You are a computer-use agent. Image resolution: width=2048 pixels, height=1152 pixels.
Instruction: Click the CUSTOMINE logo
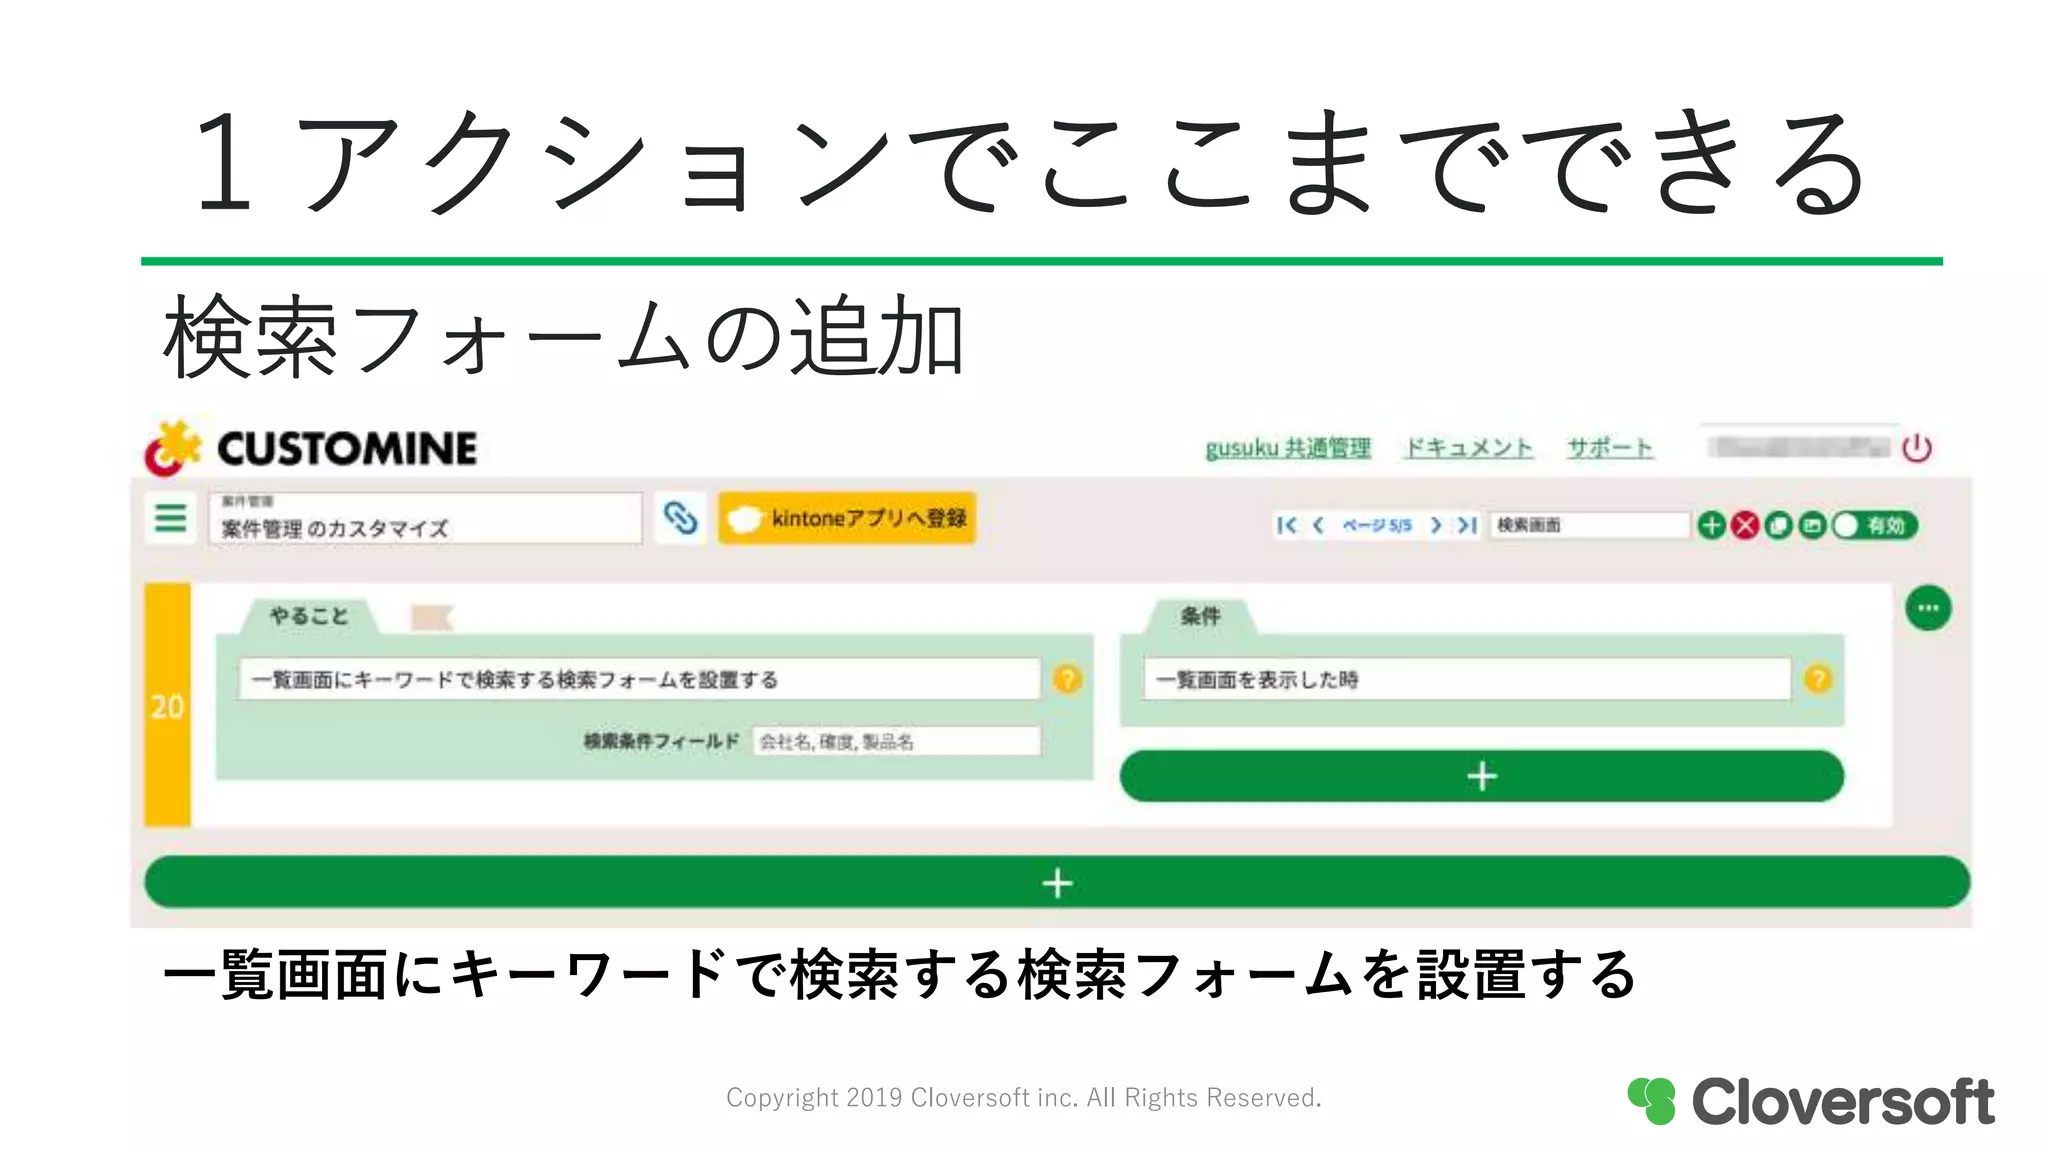tap(311, 448)
